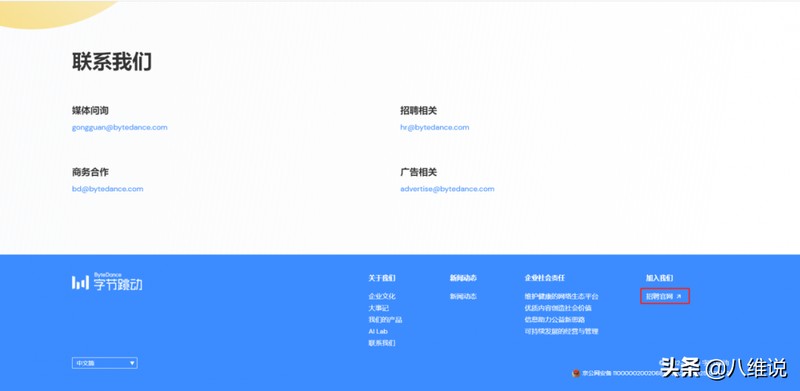
Task: Open 可持续发展的经营与管理 link
Action: point(561,331)
